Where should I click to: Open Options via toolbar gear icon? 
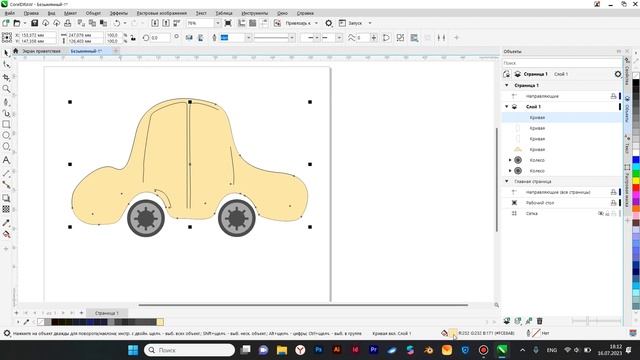tap(329, 23)
